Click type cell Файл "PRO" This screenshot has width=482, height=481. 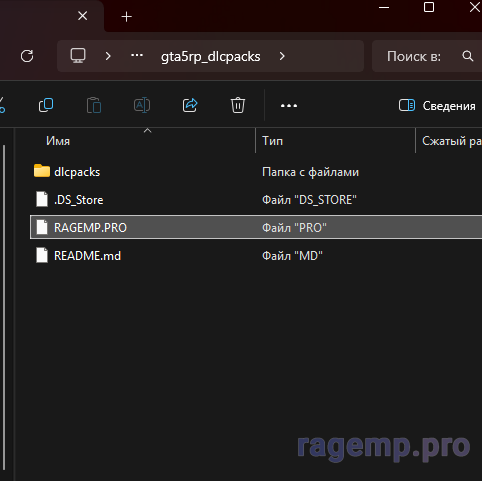point(294,228)
